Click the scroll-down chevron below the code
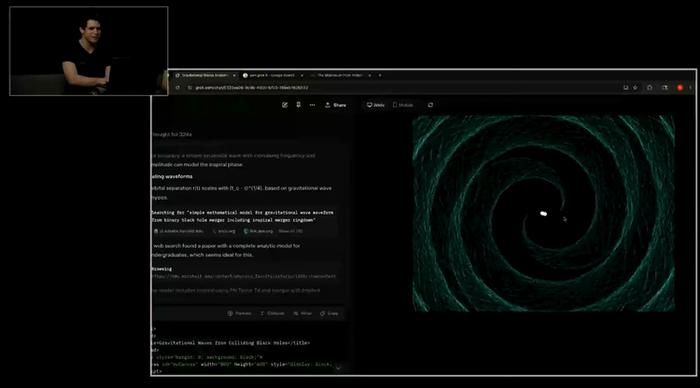 pyautogui.click(x=338, y=368)
